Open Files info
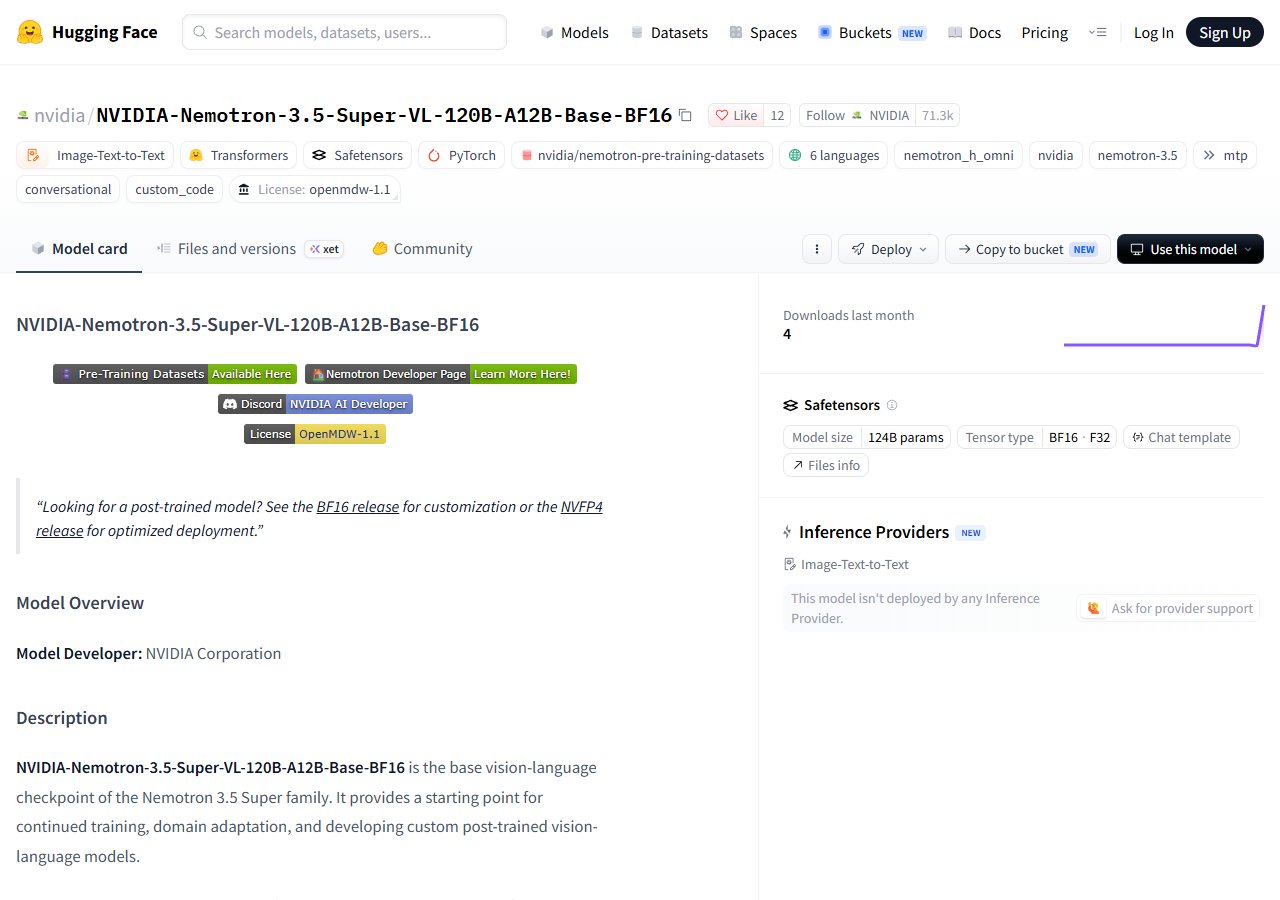Viewport: 1280px width, 900px height. click(x=826, y=465)
